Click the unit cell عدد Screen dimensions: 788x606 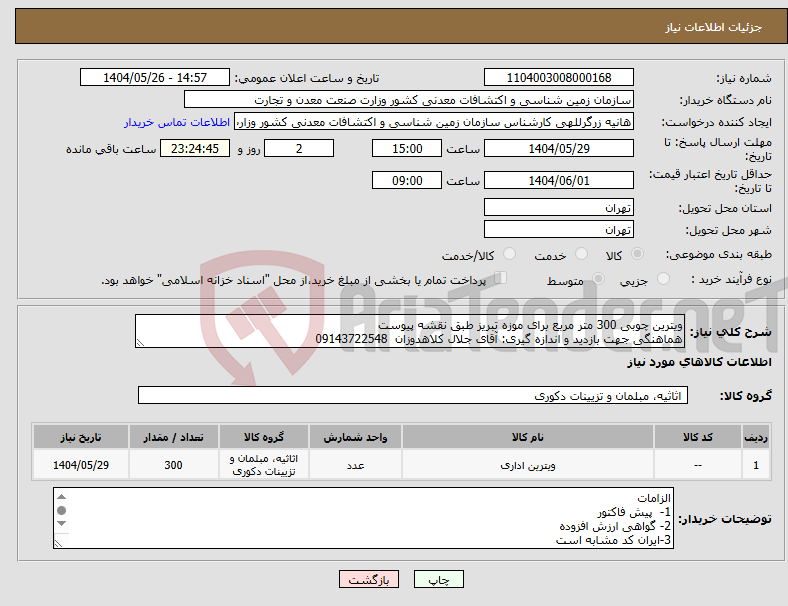point(355,465)
